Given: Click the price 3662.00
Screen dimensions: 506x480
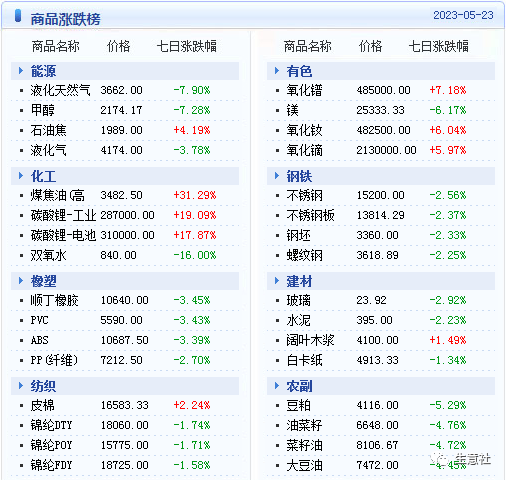Looking at the screenshot, I should click(x=121, y=90).
